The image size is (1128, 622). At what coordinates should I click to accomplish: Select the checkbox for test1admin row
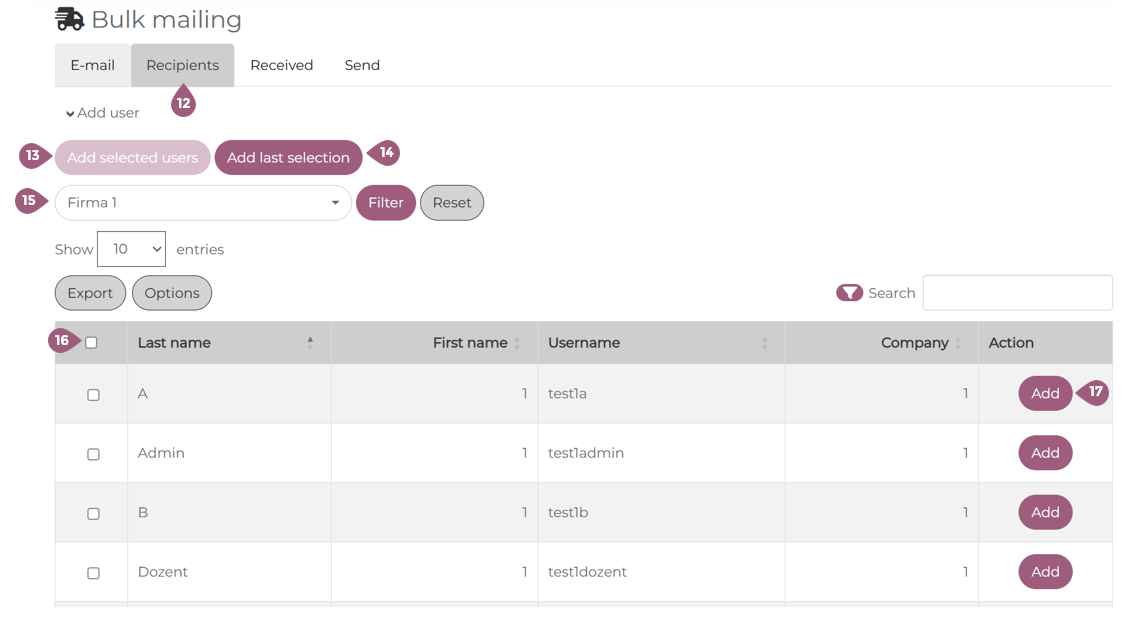click(93, 454)
